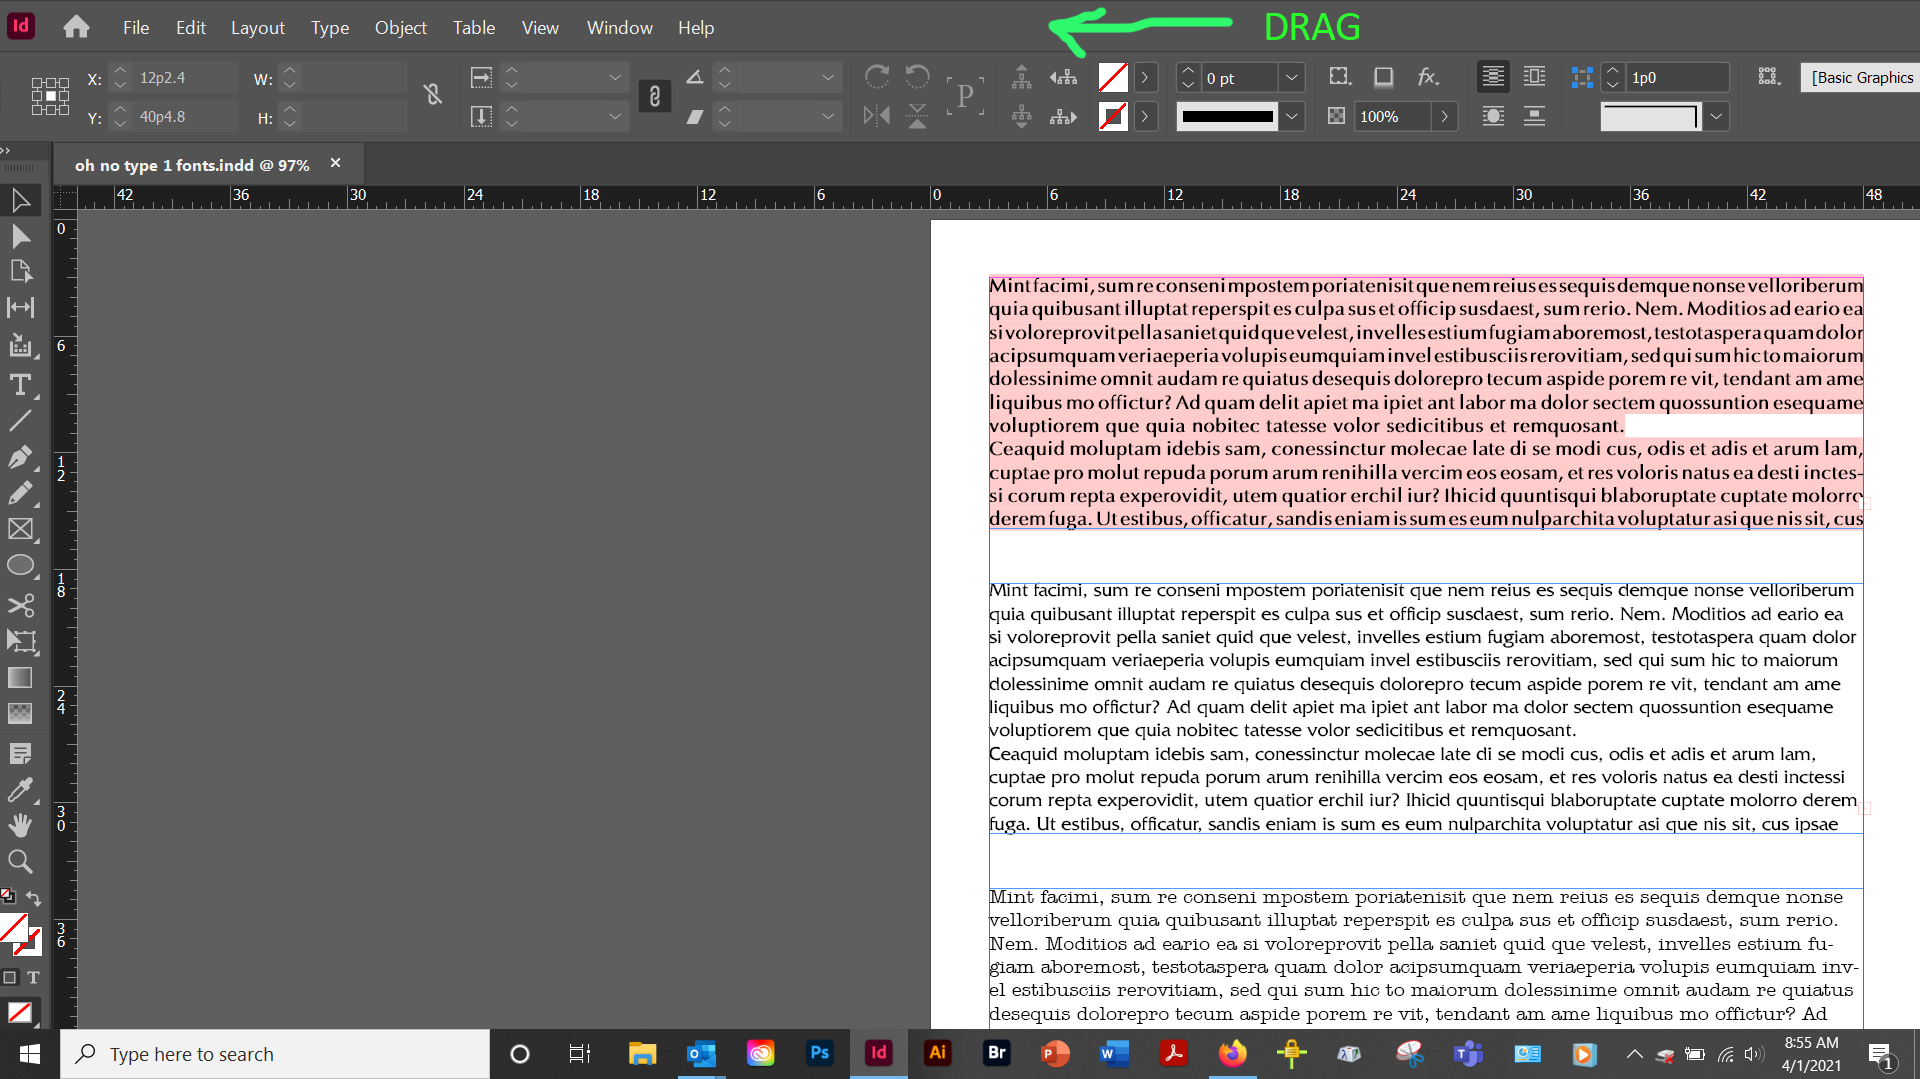Pick the Eyedropper tool
The width and height of the screenshot is (1920, 1079).
20,789
